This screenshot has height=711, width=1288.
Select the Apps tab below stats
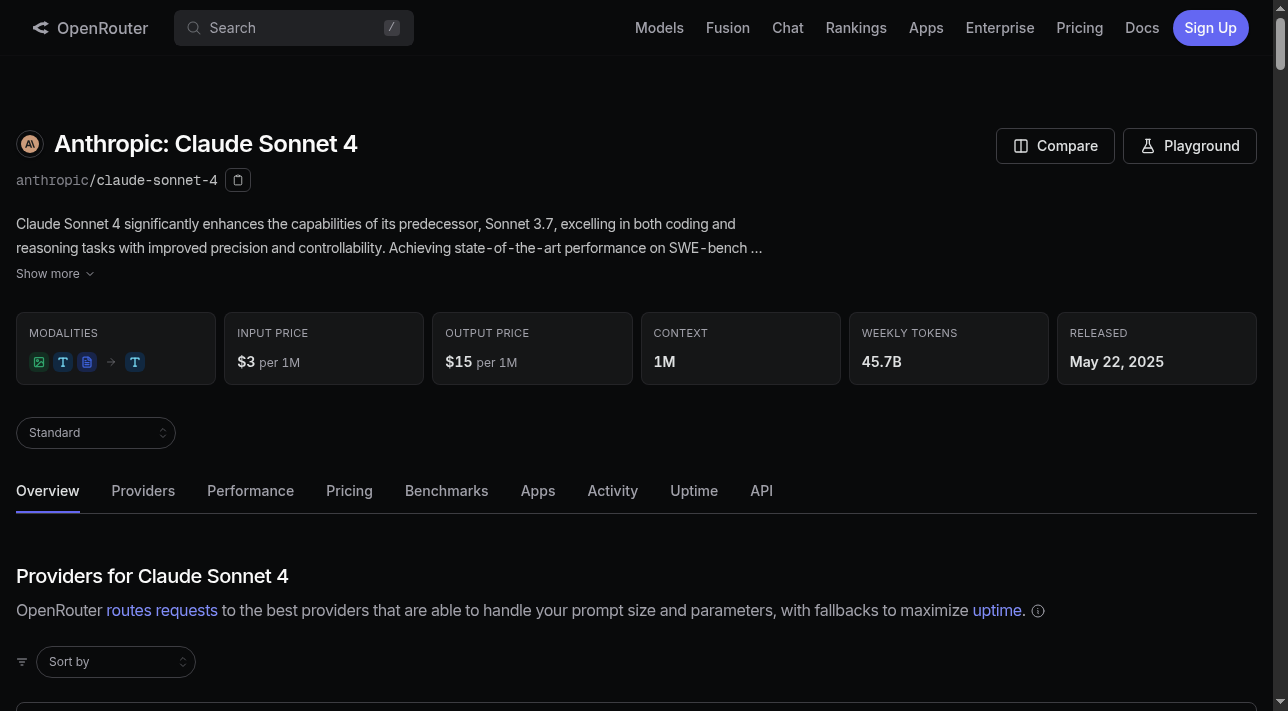(538, 491)
